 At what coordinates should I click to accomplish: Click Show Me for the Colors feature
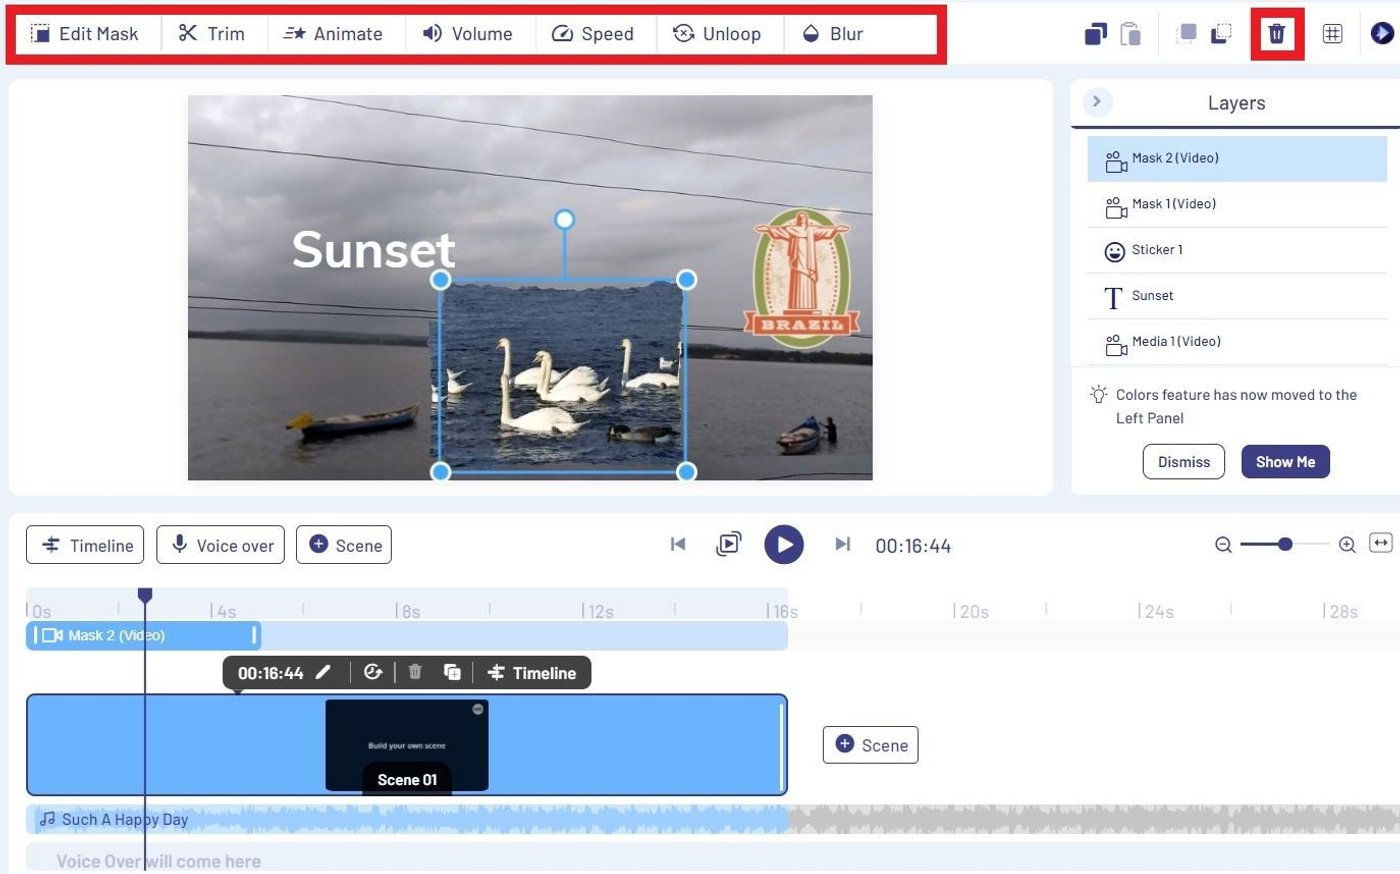click(1285, 461)
